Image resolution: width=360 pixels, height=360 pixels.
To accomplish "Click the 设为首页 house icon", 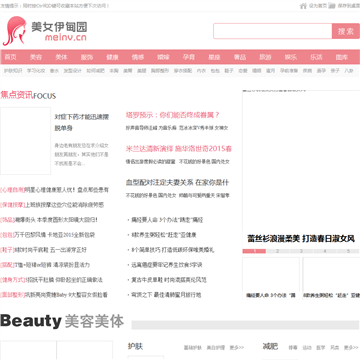I will [303, 6].
